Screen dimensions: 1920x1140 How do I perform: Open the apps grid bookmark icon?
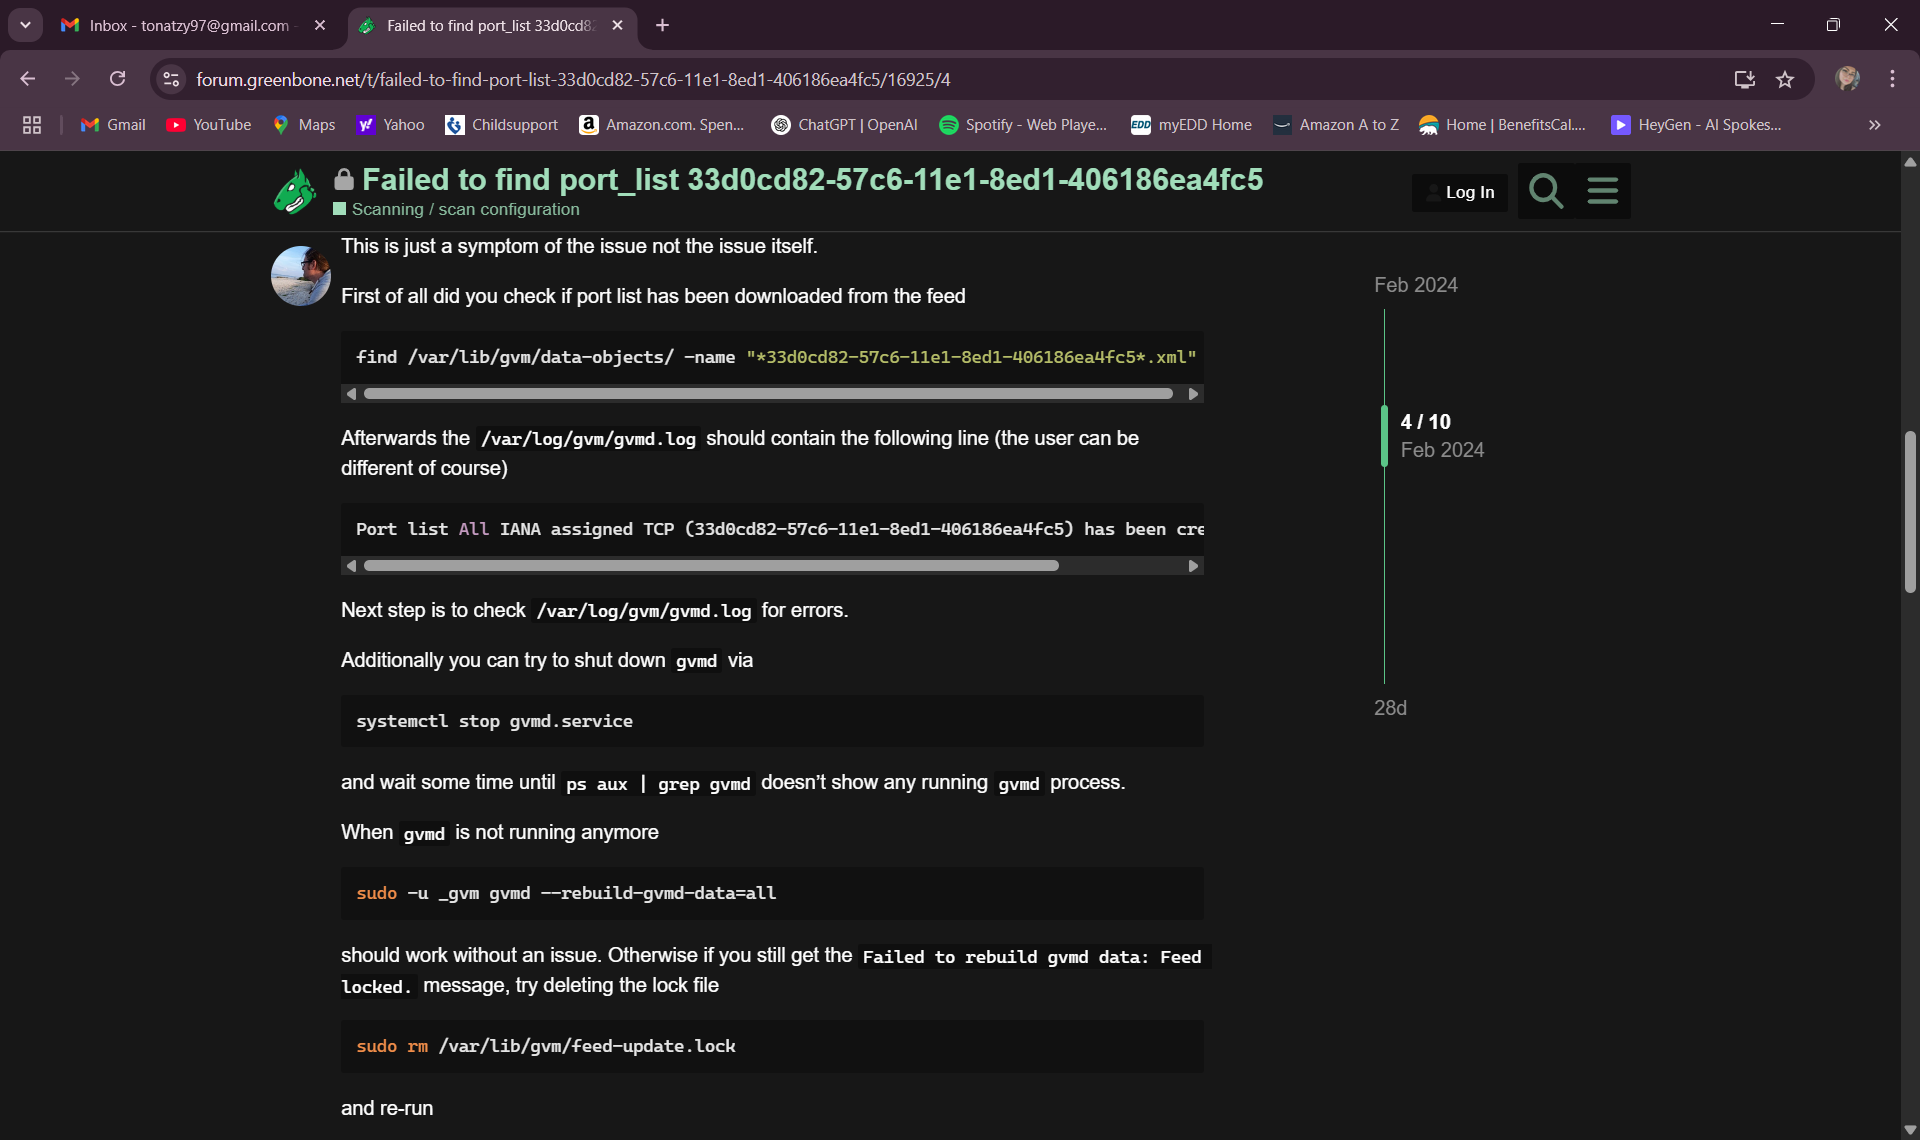click(x=32, y=125)
